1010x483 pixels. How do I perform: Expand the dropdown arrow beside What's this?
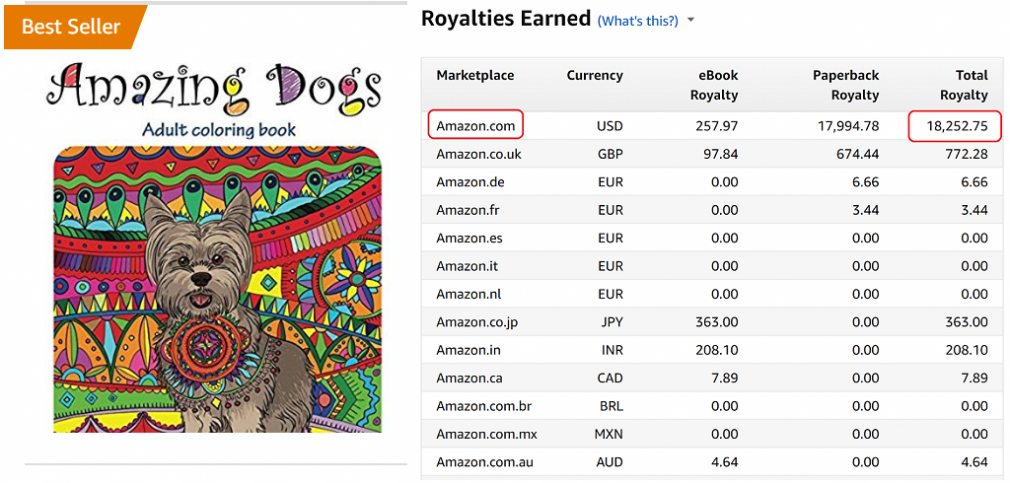691,21
